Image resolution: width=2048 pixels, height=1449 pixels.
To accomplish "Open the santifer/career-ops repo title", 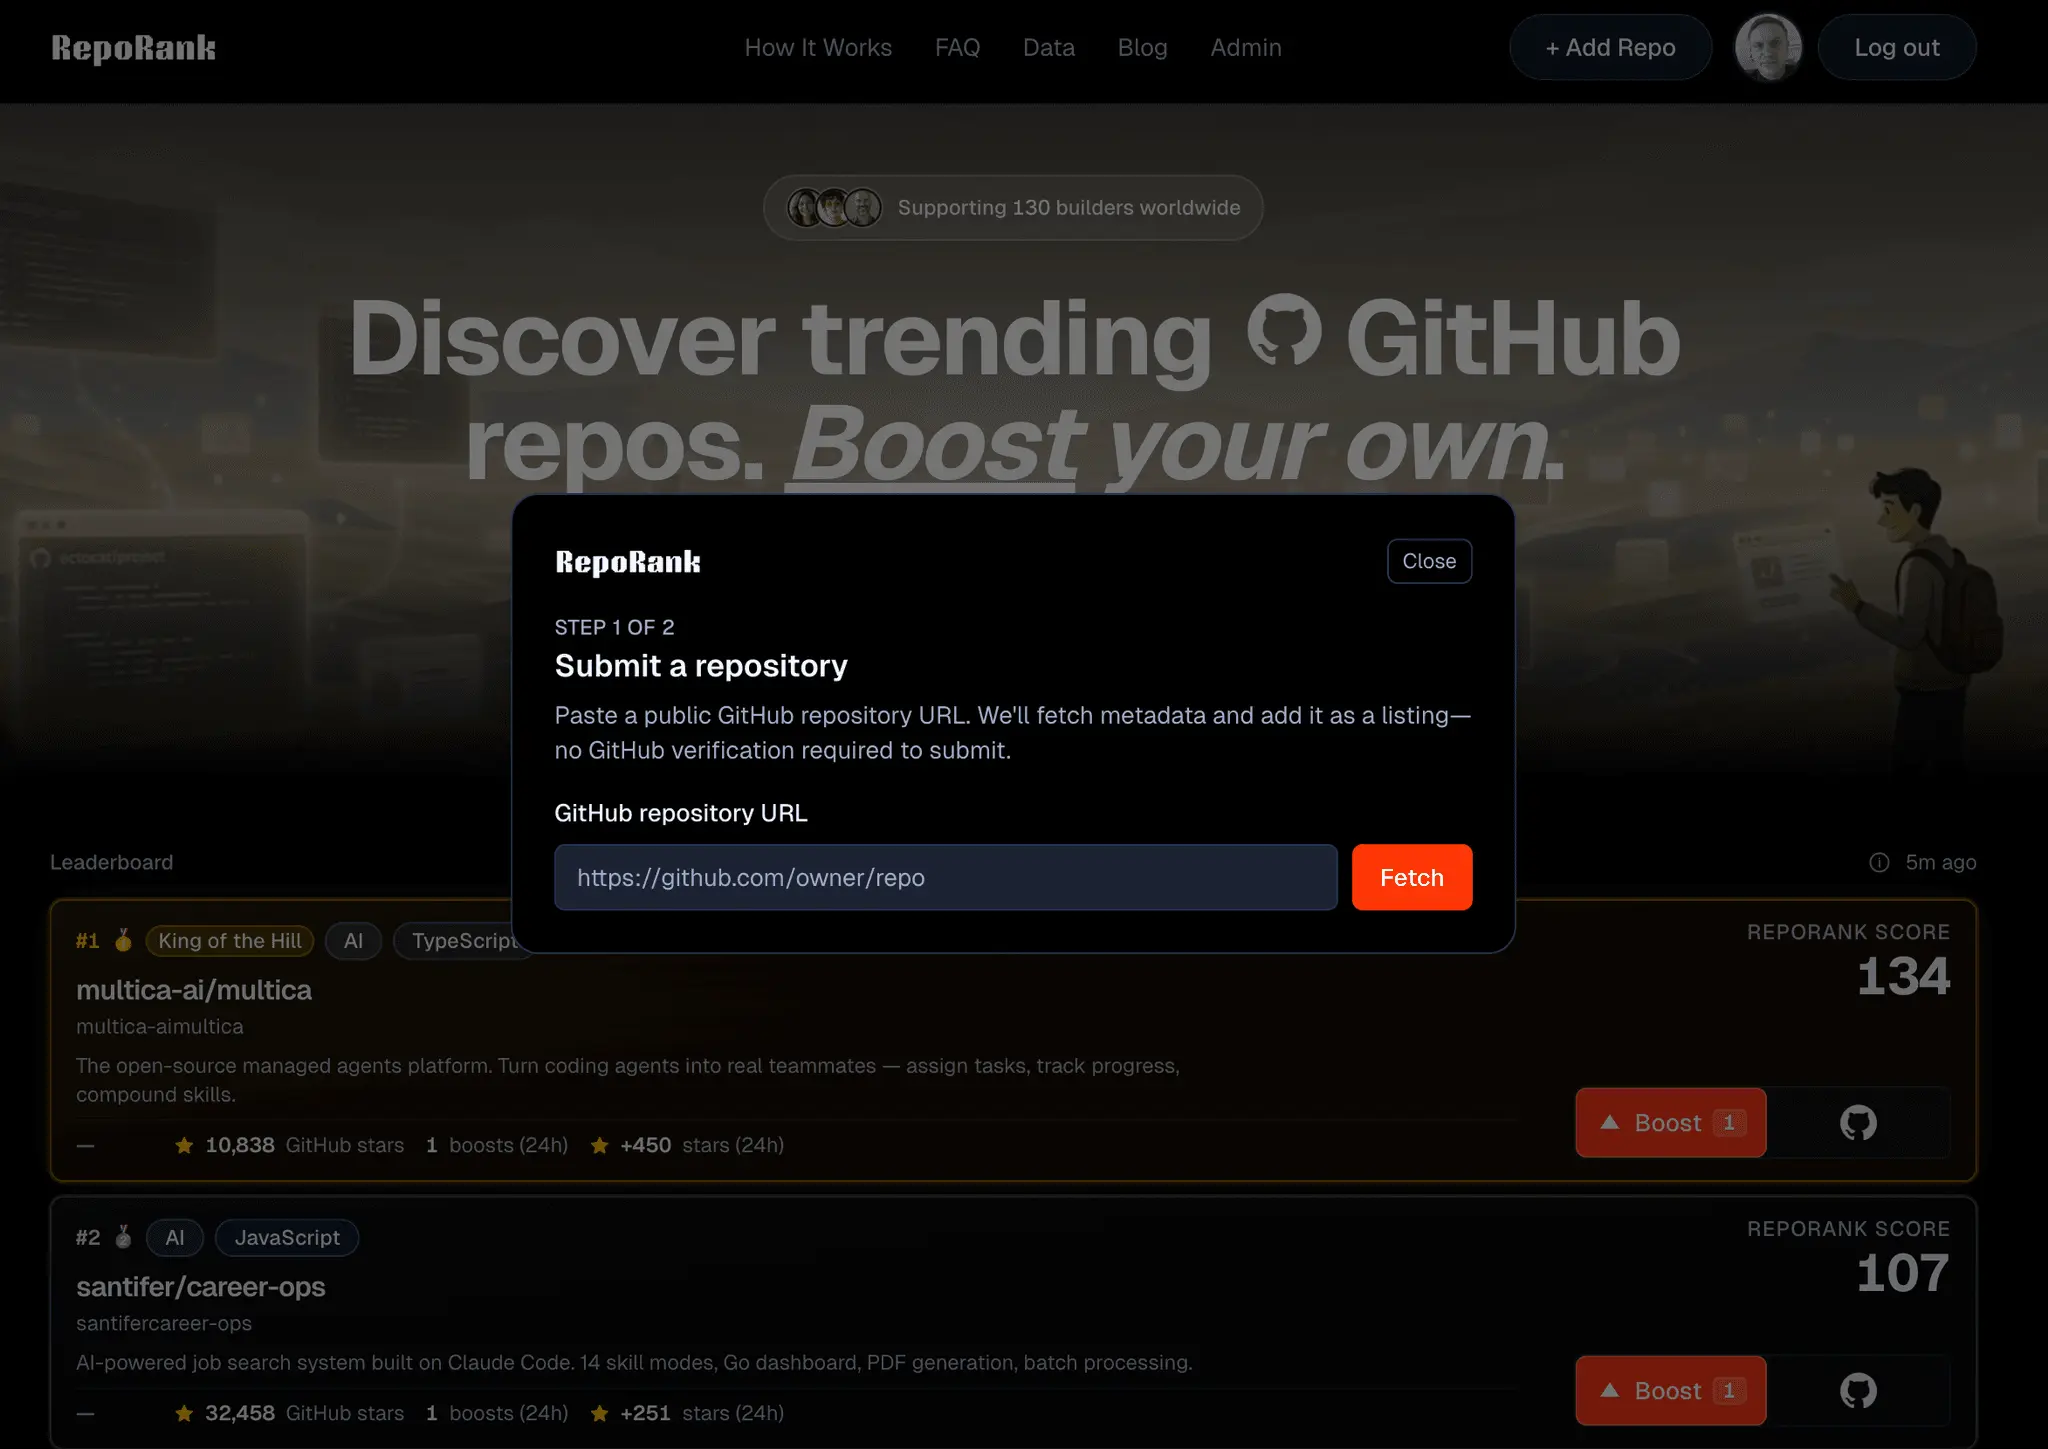I will pyautogui.click(x=201, y=1287).
